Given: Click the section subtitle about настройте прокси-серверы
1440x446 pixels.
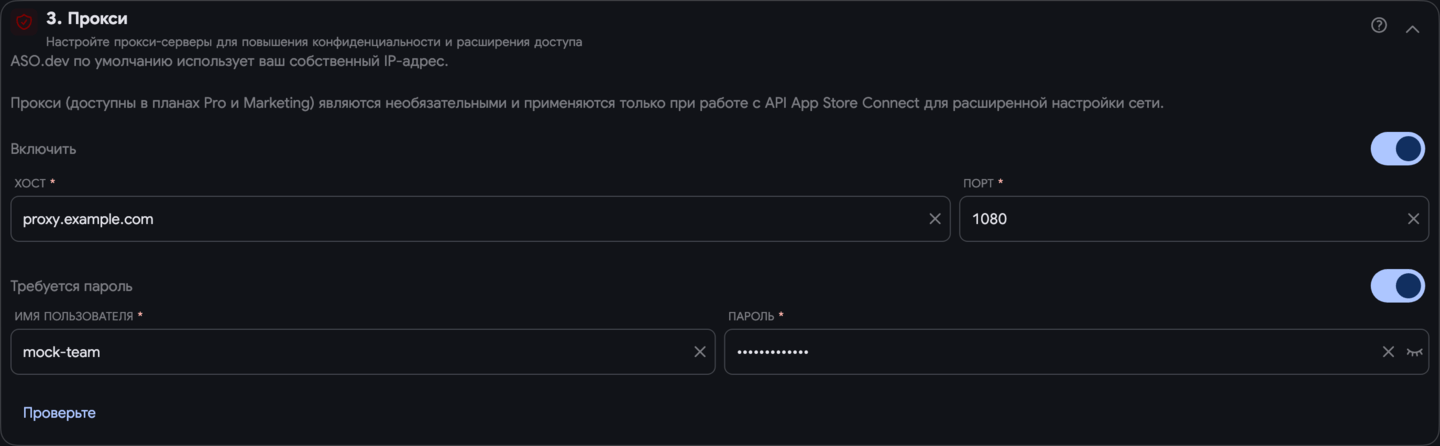Looking at the screenshot, I should (314, 42).
